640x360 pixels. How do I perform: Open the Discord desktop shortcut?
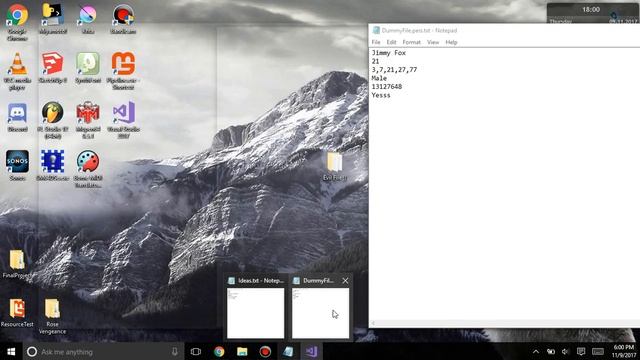click(17, 113)
